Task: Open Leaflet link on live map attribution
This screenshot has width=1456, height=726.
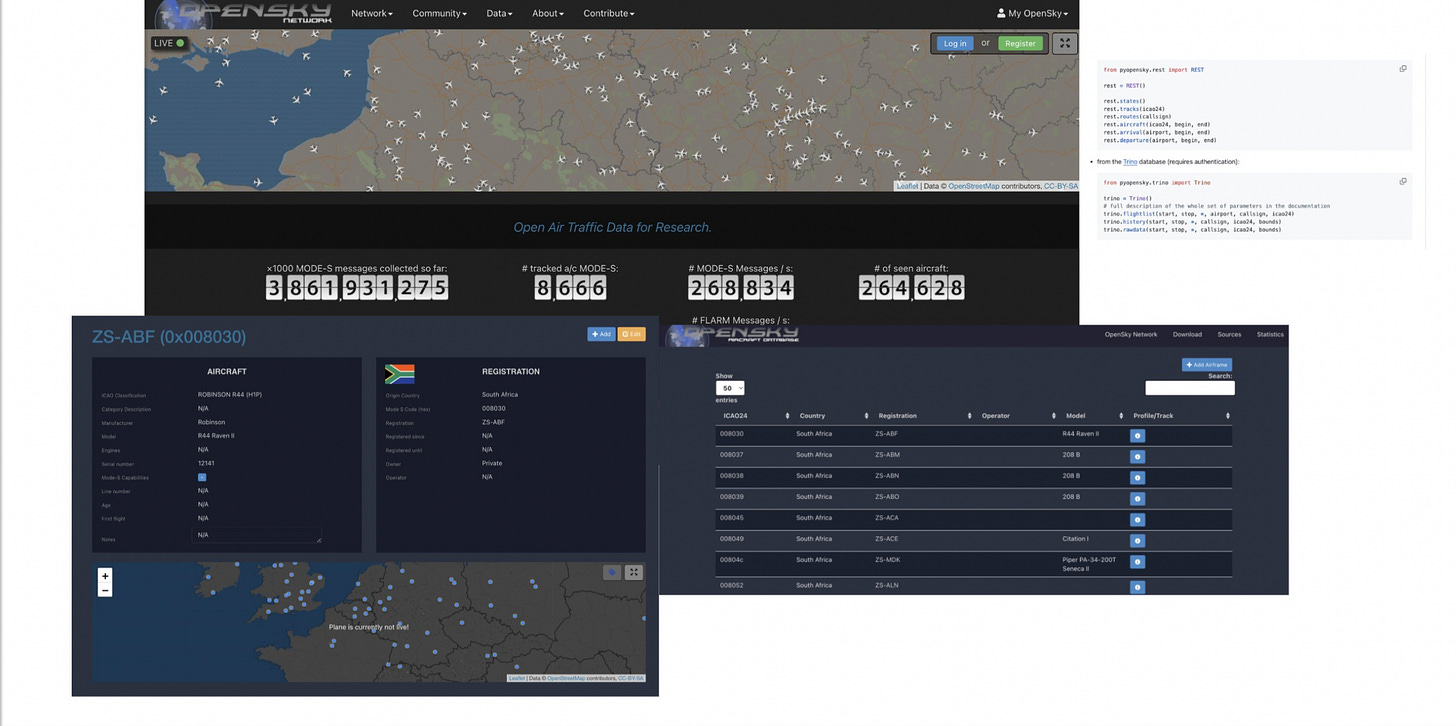Action: point(907,186)
